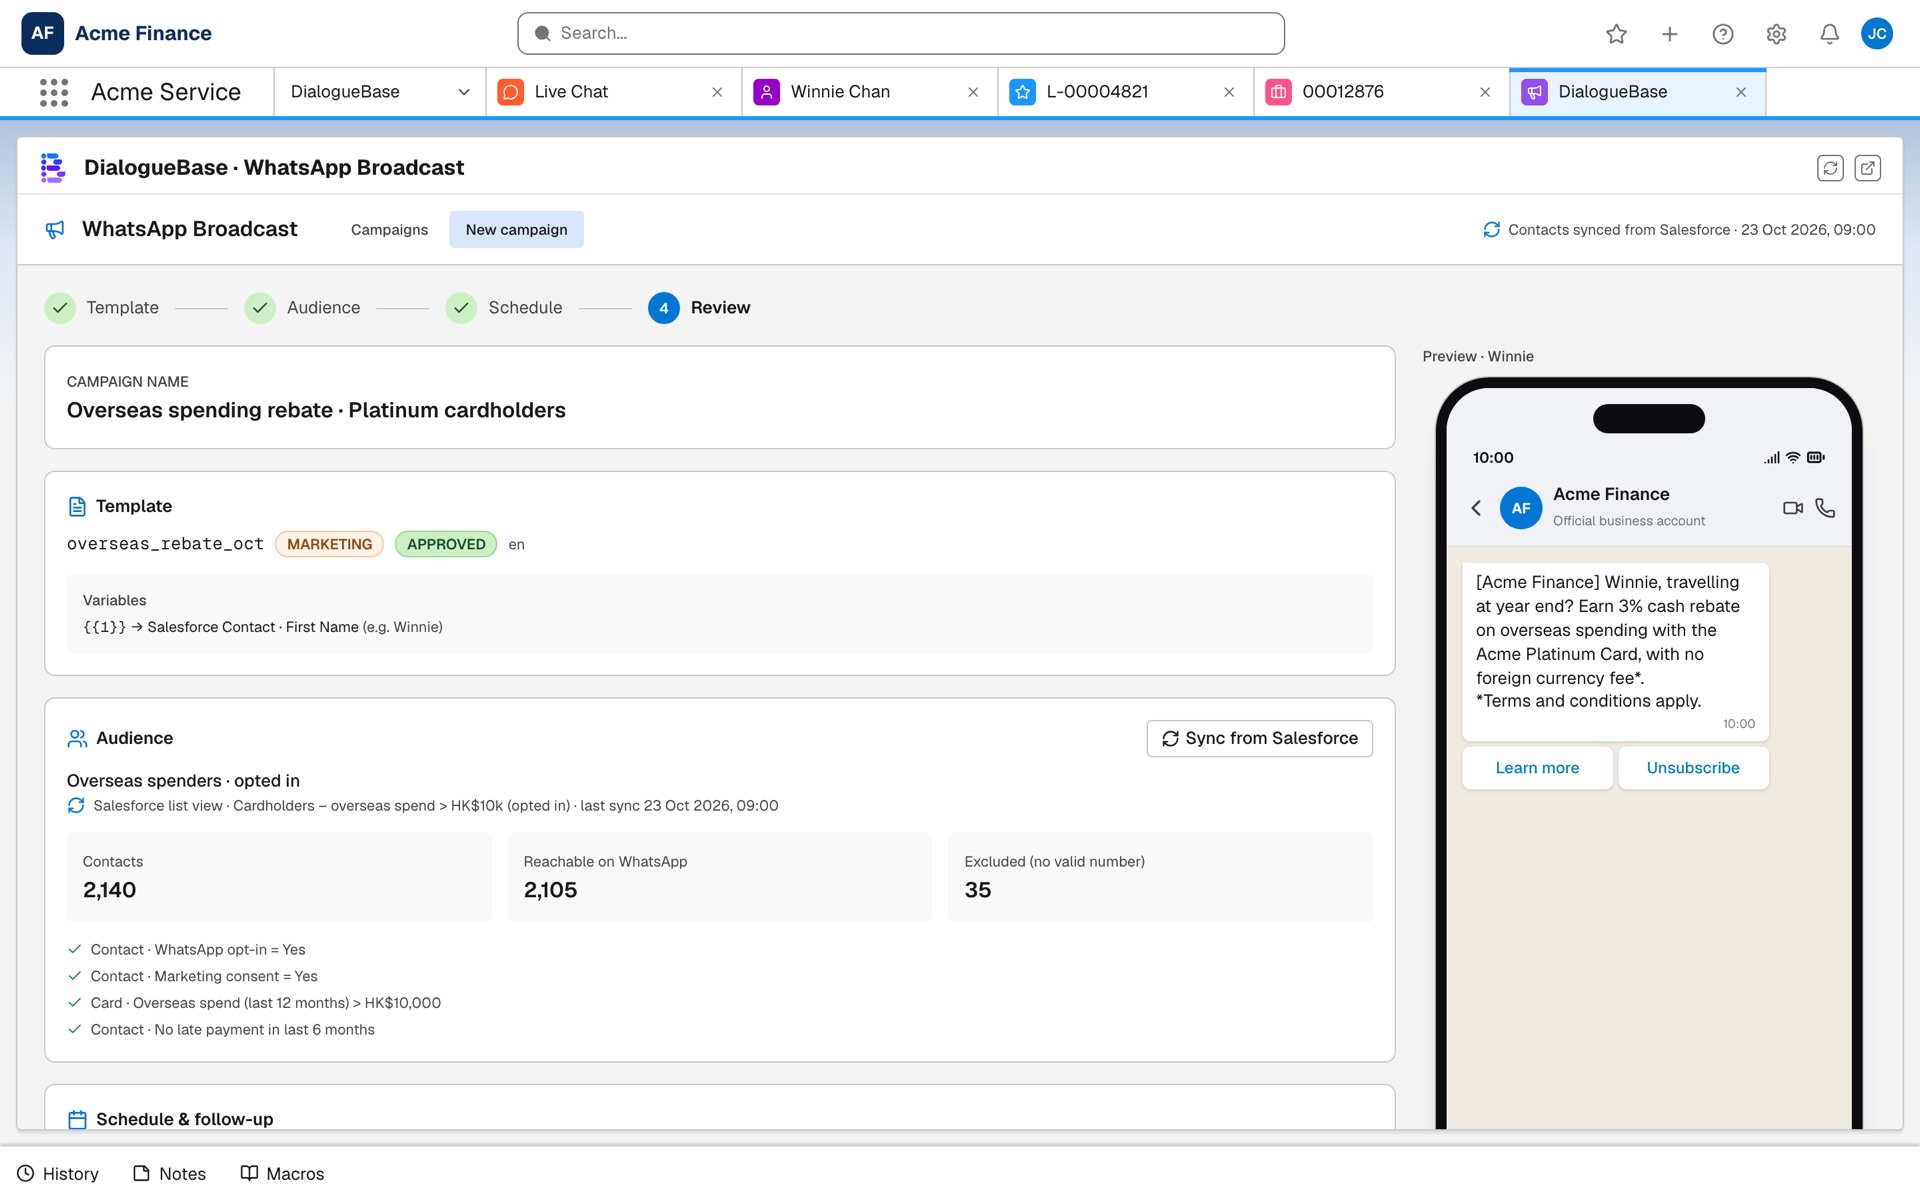This screenshot has height=1200, width=1920.
Task: Tap Learn more in message preview
Action: coord(1537,768)
